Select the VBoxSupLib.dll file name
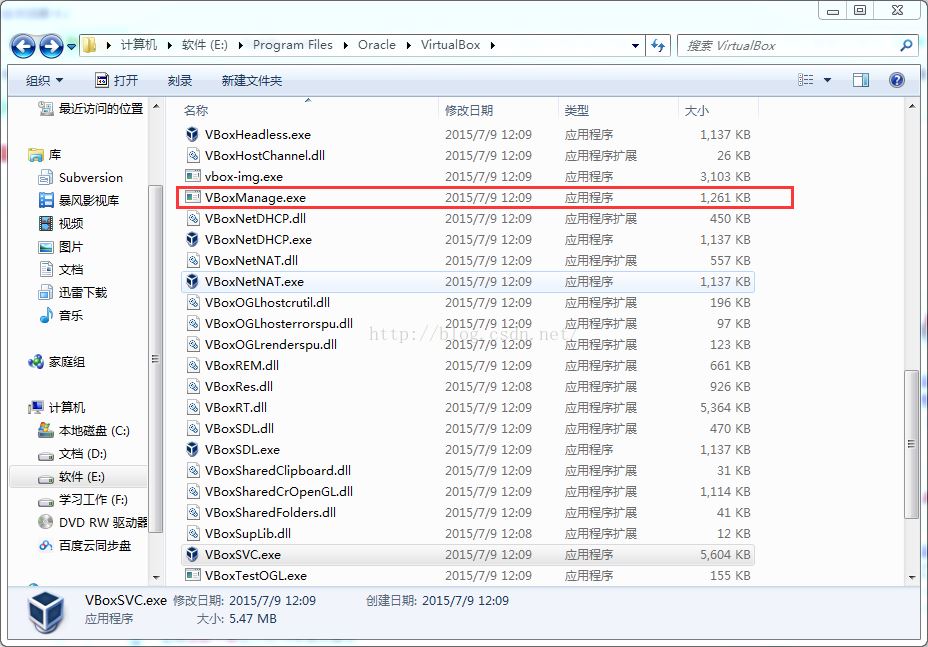This screenshot has width=928, height=647. 247,533
